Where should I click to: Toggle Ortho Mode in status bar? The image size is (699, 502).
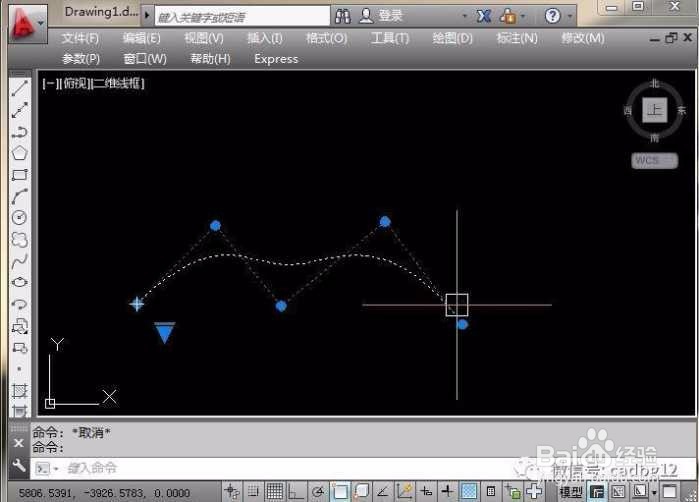pos(296,492)
